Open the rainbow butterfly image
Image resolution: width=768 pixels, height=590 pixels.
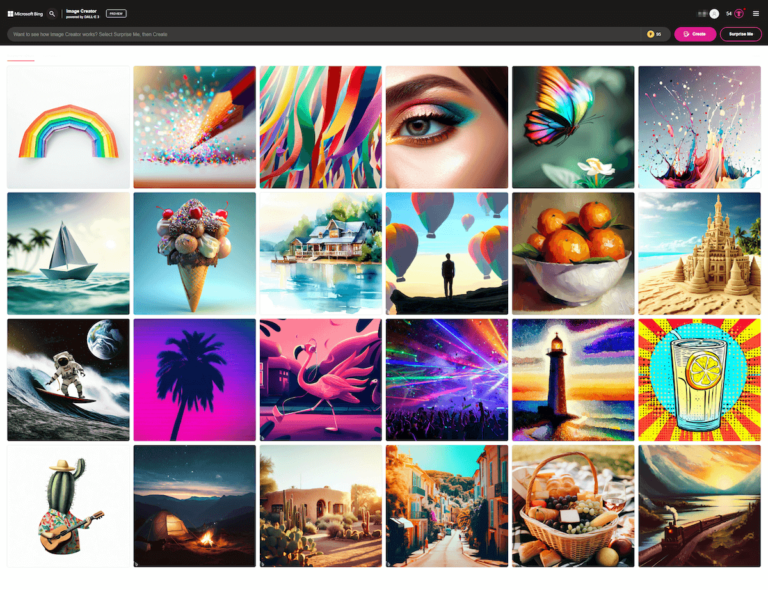click(573, 127)
